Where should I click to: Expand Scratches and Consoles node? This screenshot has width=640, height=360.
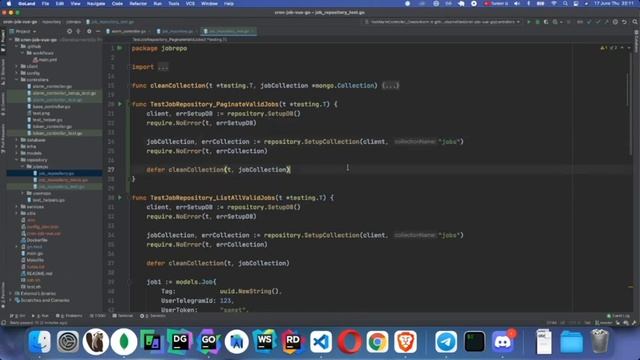(x=11, y=300)
